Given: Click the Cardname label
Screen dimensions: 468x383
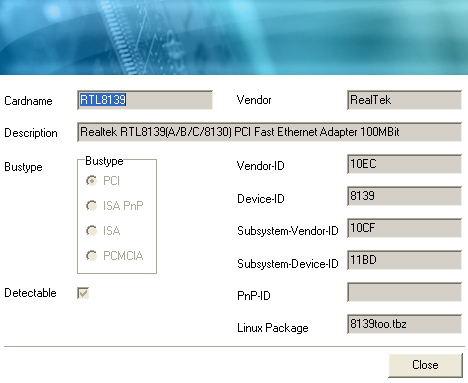Looking at the screenshot, I should (x=28, y=101).
